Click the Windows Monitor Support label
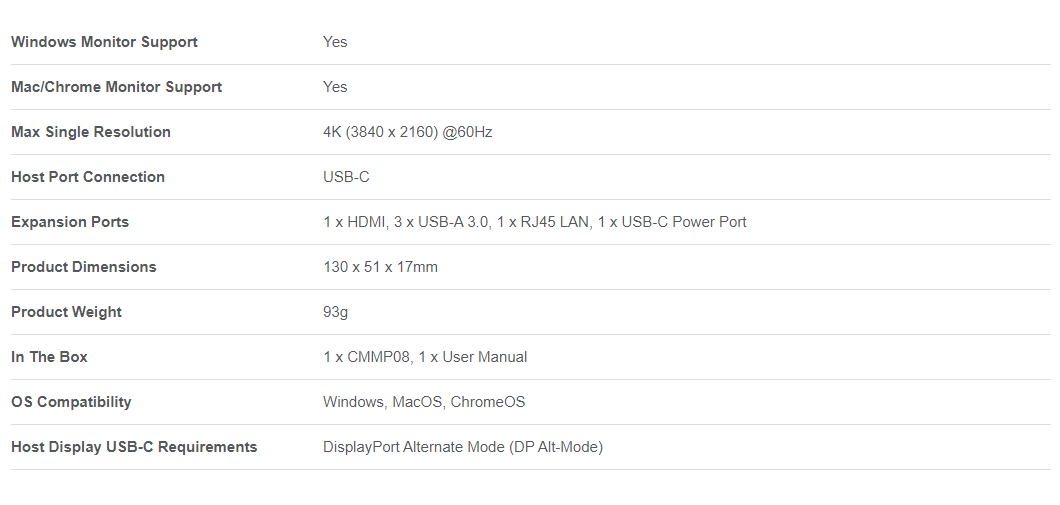Viewport: 1060px width, 505px height. [x=104, y=42]
